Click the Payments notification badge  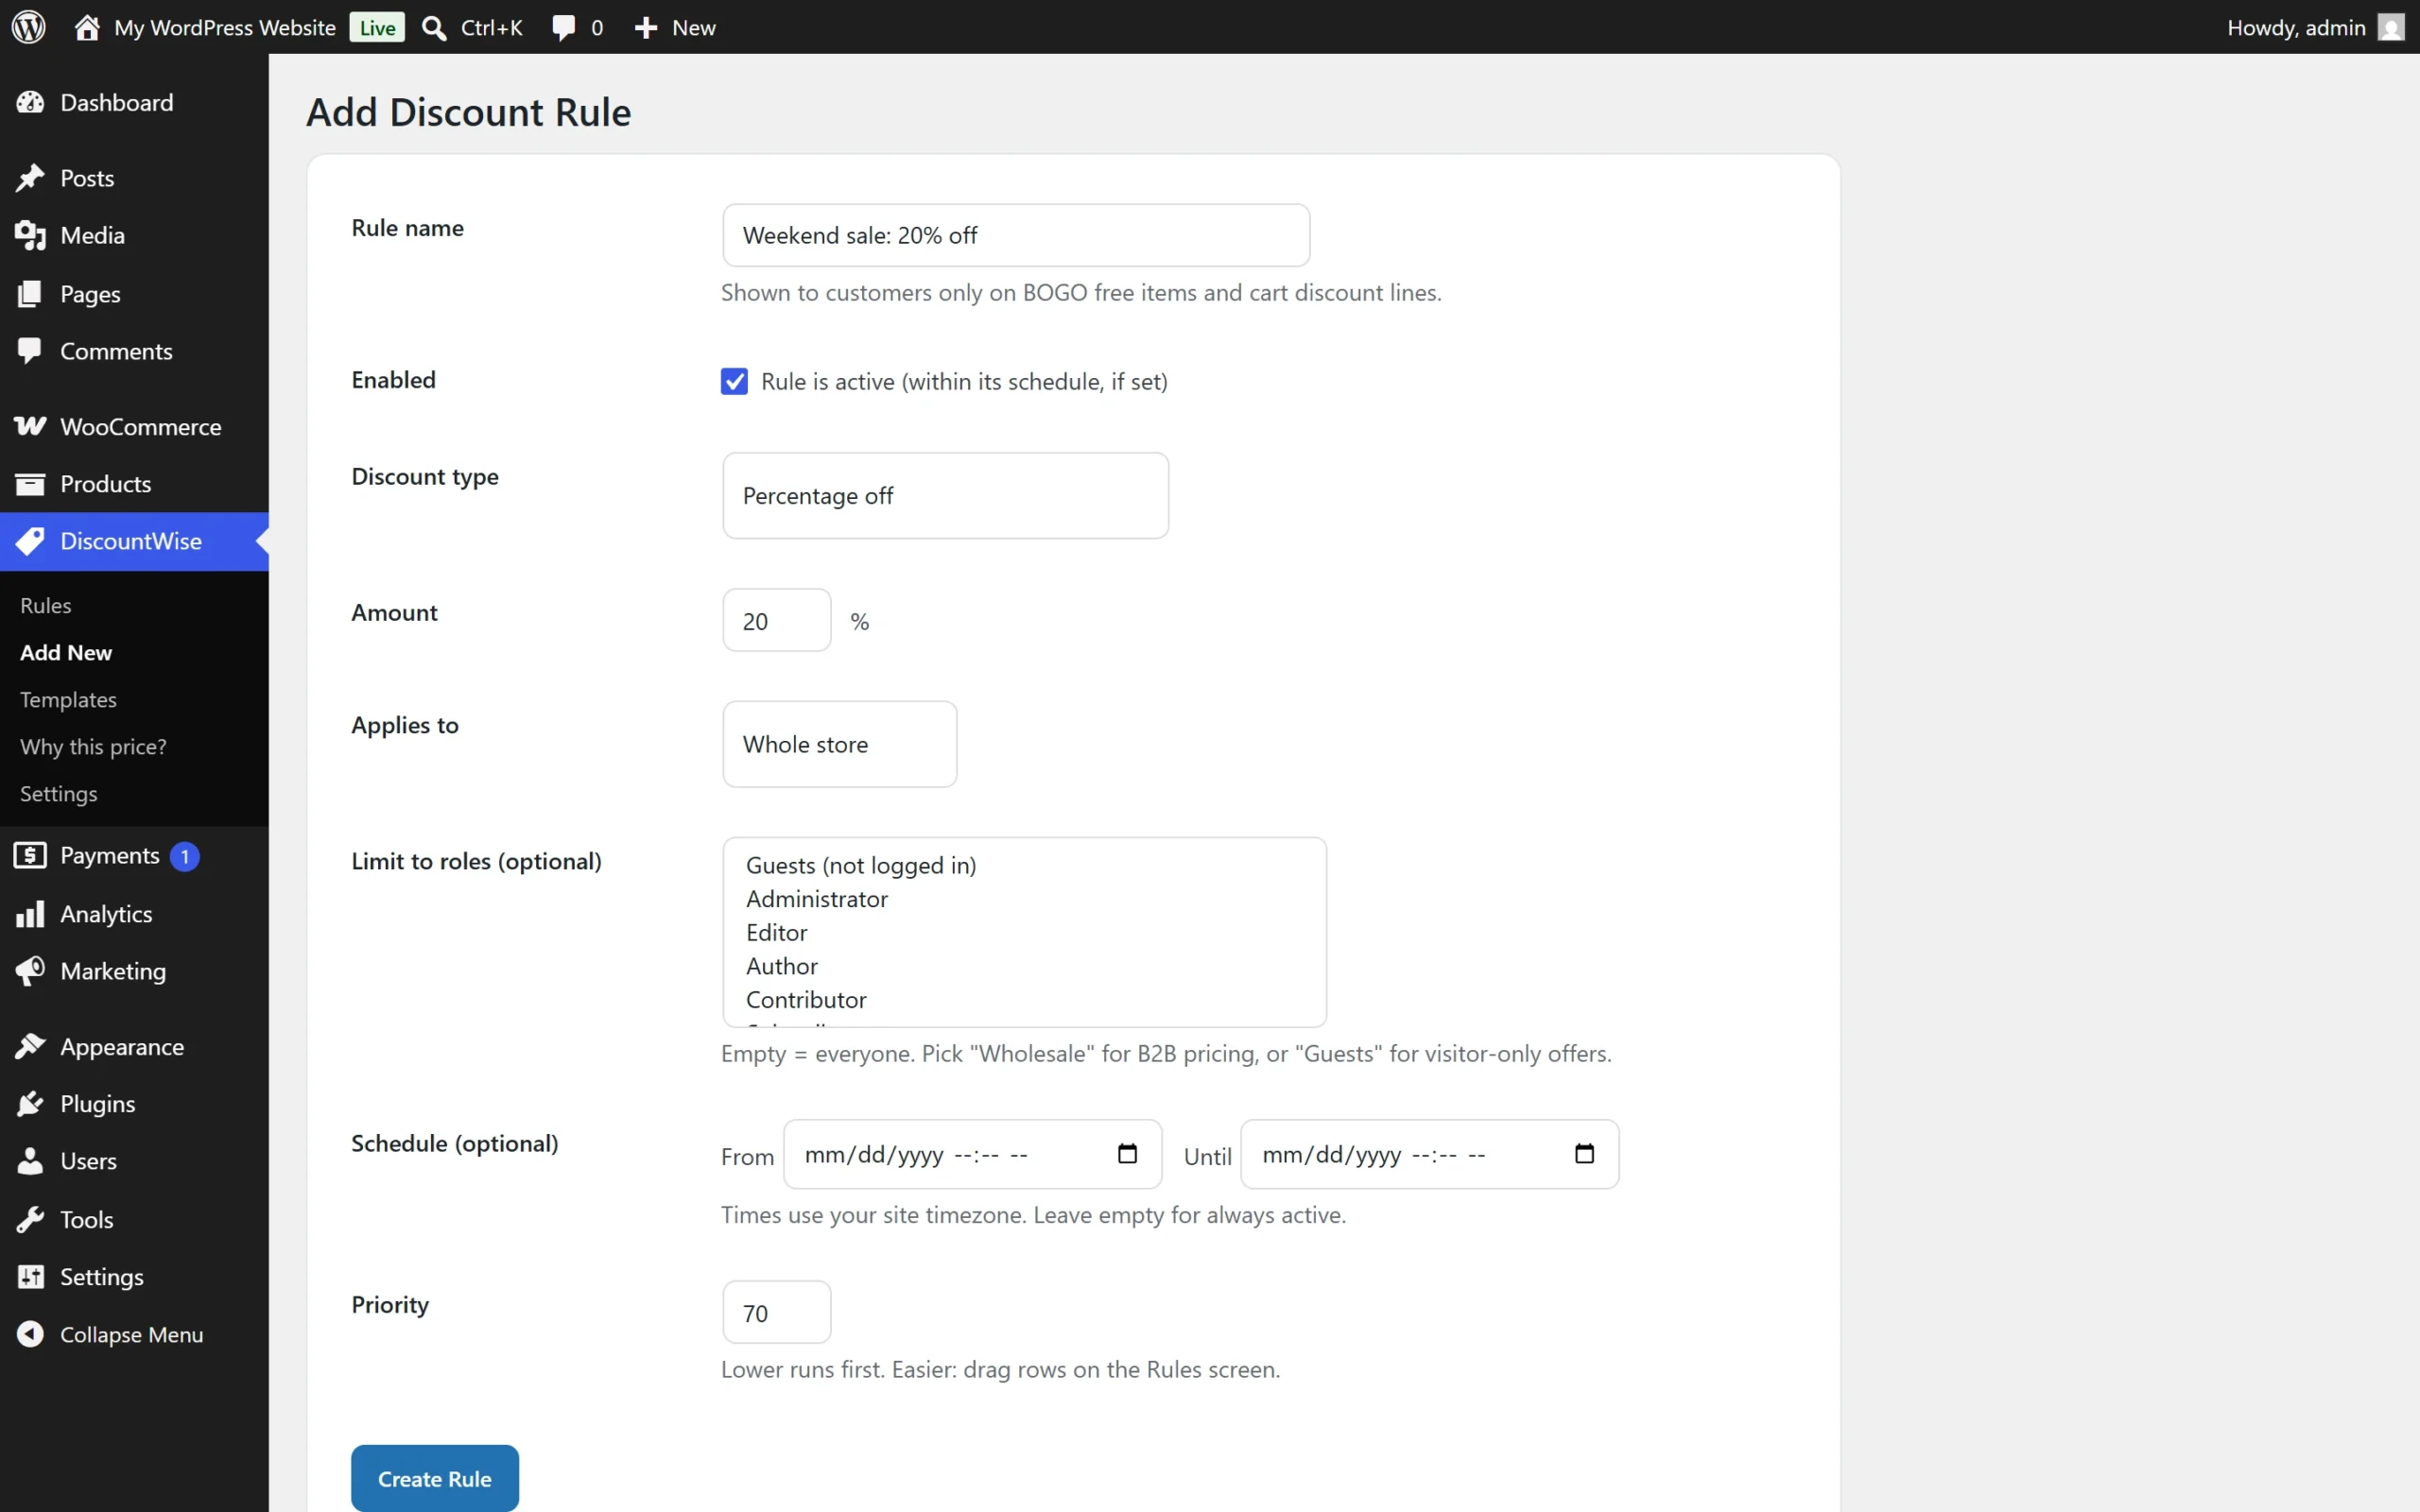[x=184, y=856]
